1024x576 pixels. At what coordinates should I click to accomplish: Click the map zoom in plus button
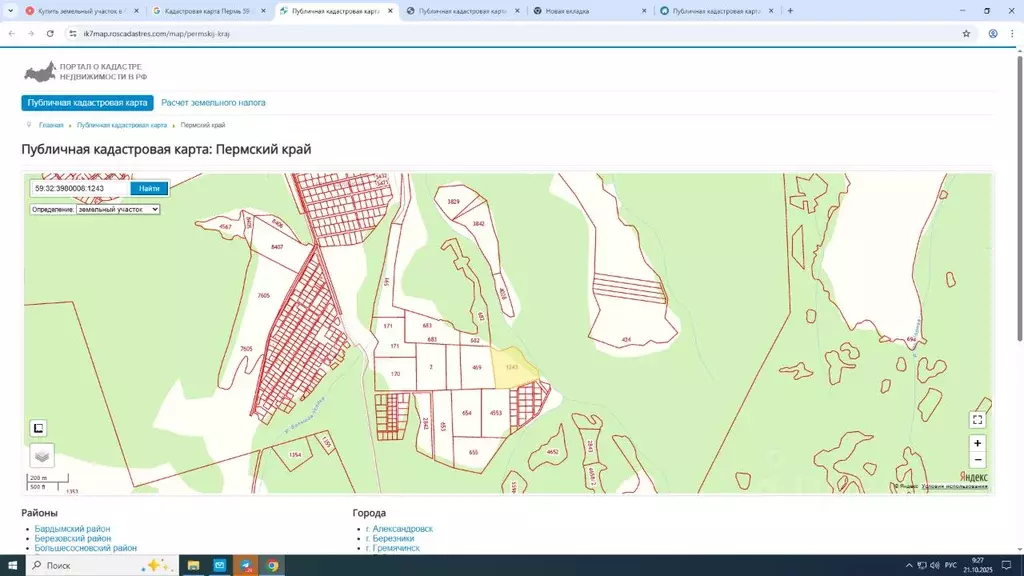pyautogui.click(x=977, y=443)
